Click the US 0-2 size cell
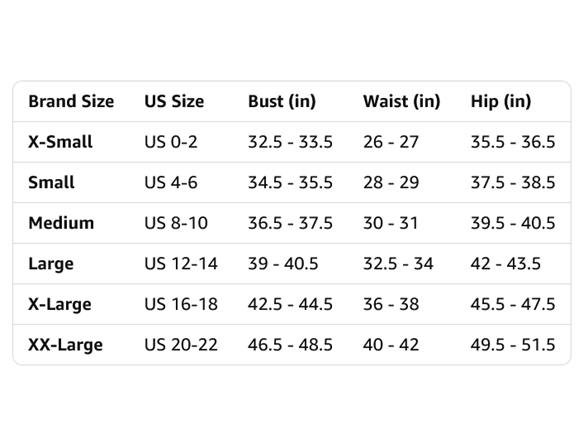 (x=171, y=142)
